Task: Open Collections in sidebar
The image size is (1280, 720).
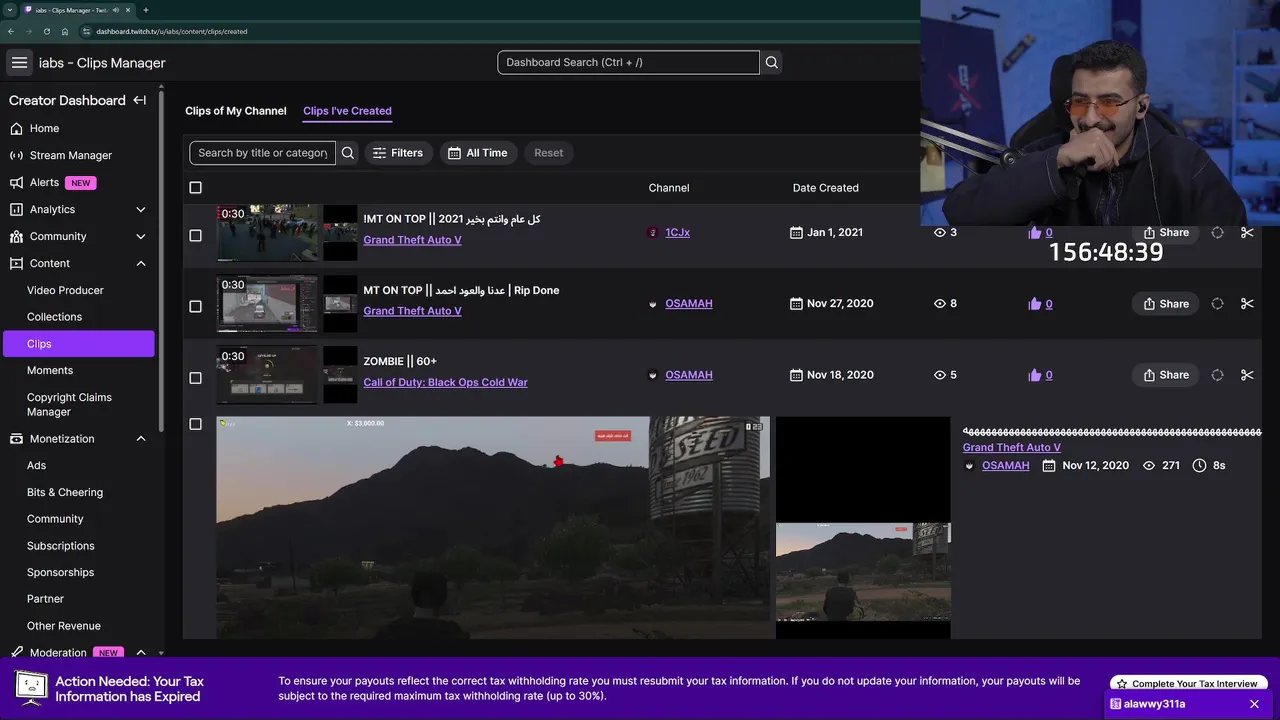Action: [x=54, y=317]
